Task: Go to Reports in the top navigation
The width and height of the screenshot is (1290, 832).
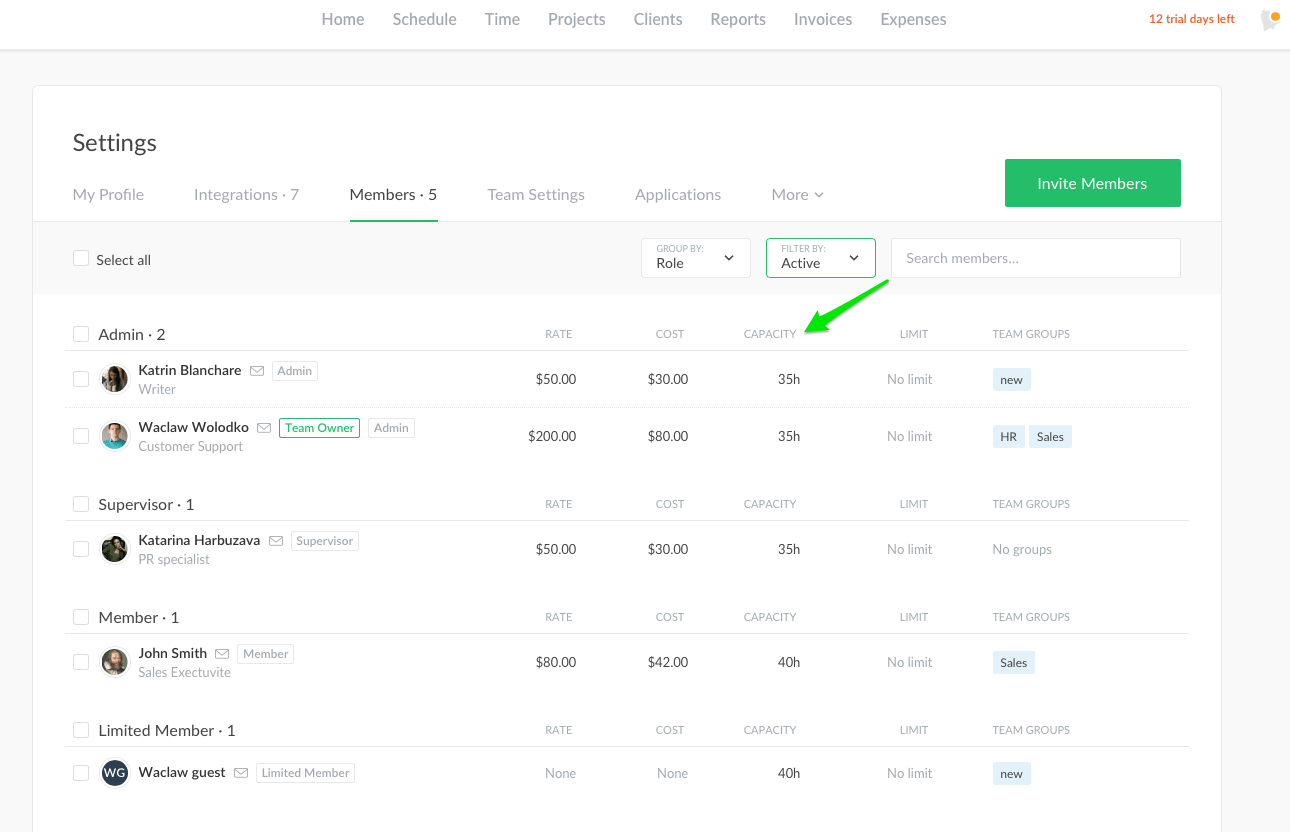Action: [x=738, y=20]
